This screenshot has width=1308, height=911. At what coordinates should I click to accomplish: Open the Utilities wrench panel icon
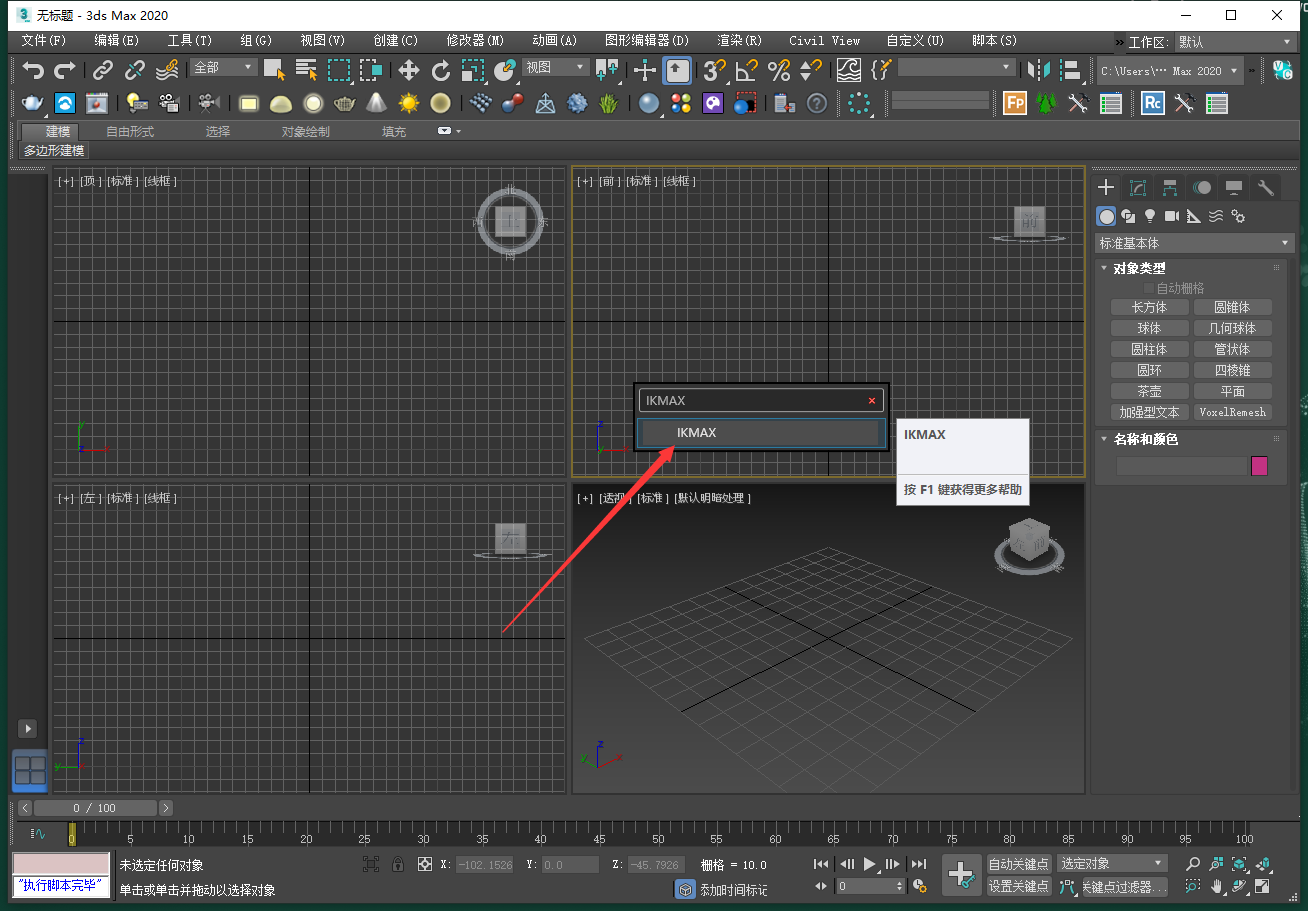[1265, 188]
